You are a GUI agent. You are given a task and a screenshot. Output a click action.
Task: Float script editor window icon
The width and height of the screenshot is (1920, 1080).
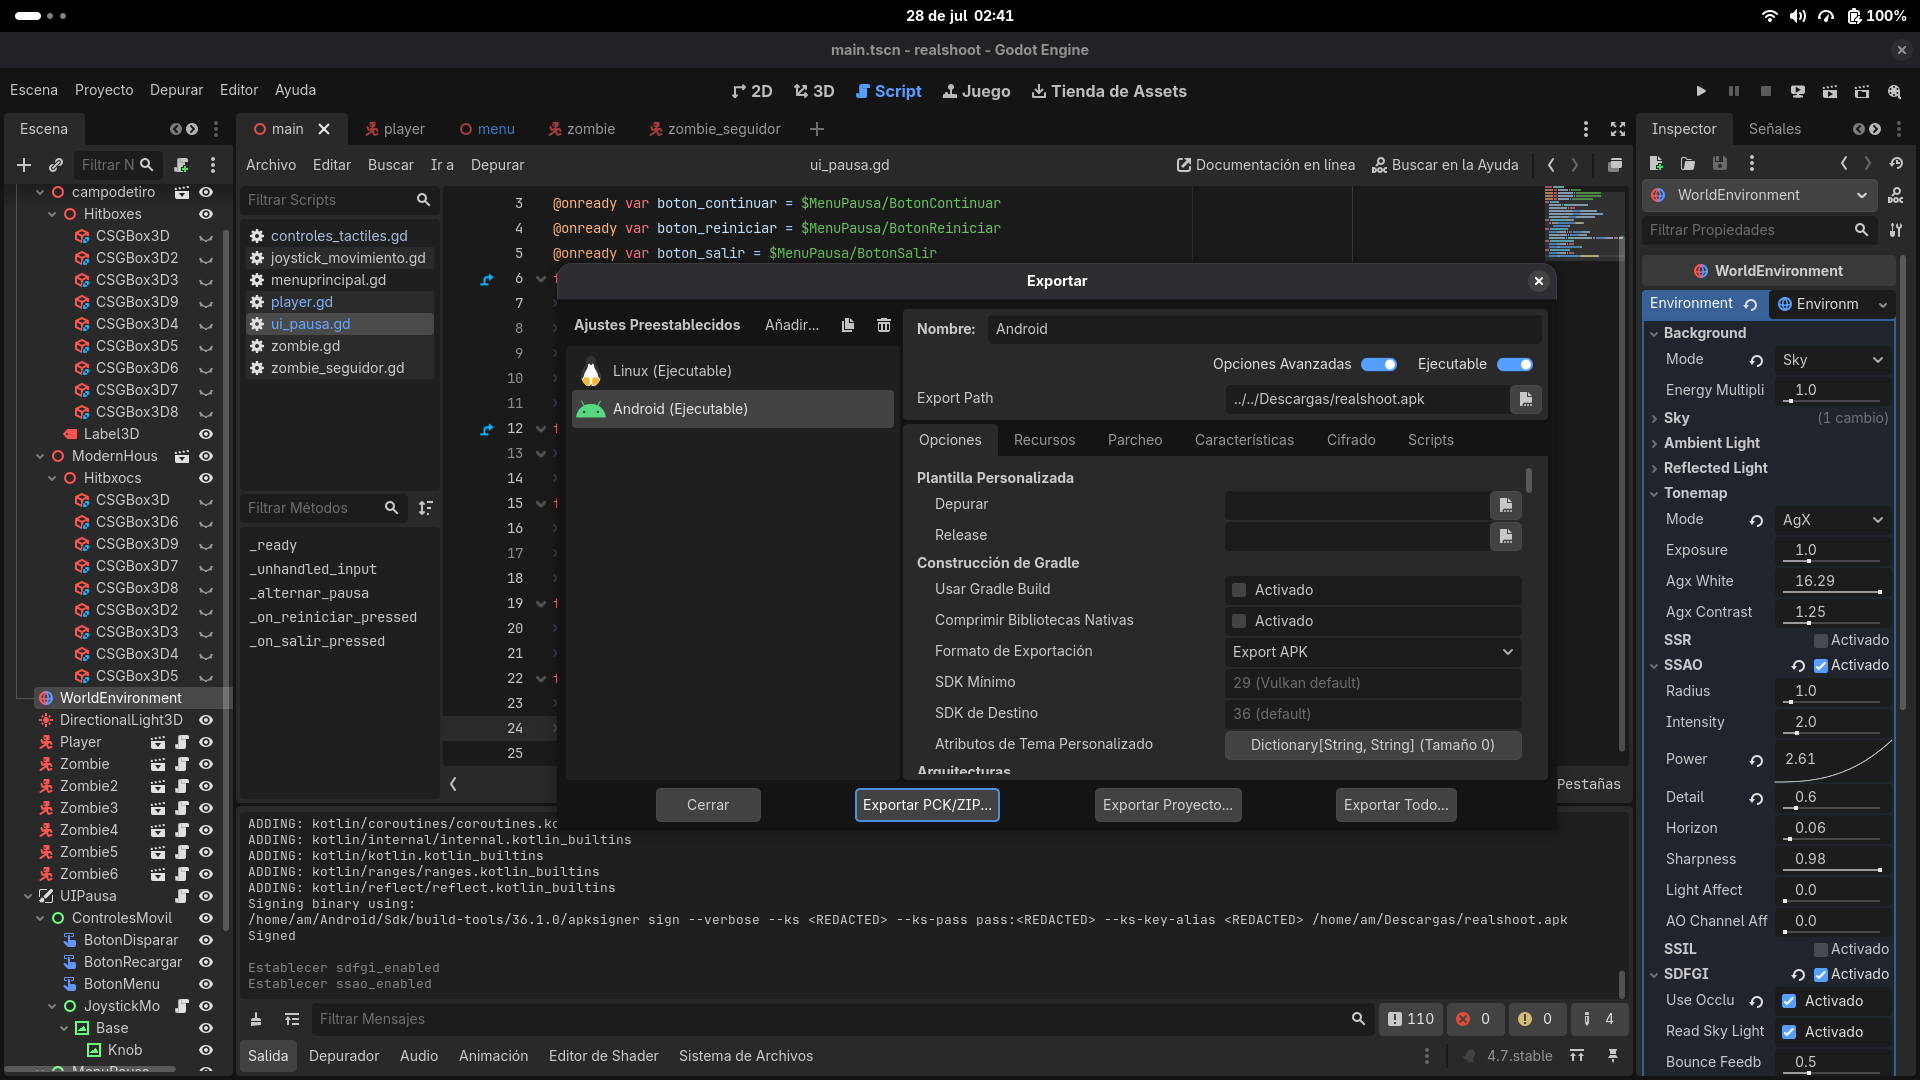tap(1614, 165)
